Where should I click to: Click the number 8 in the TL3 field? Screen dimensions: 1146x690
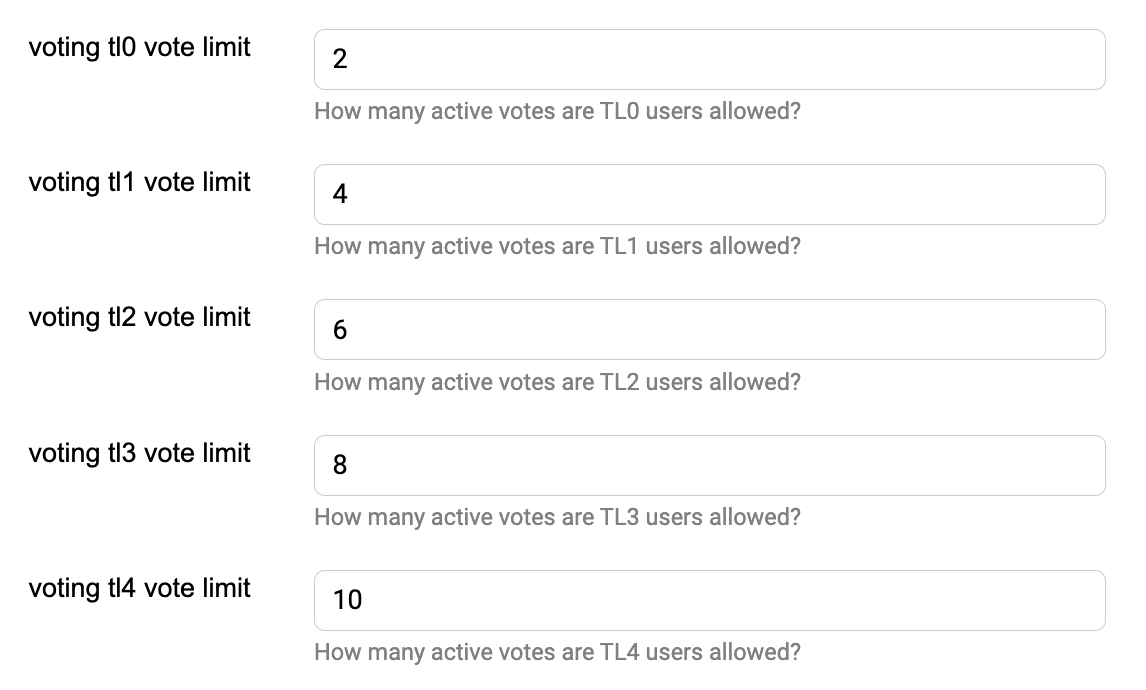point(340,465)
